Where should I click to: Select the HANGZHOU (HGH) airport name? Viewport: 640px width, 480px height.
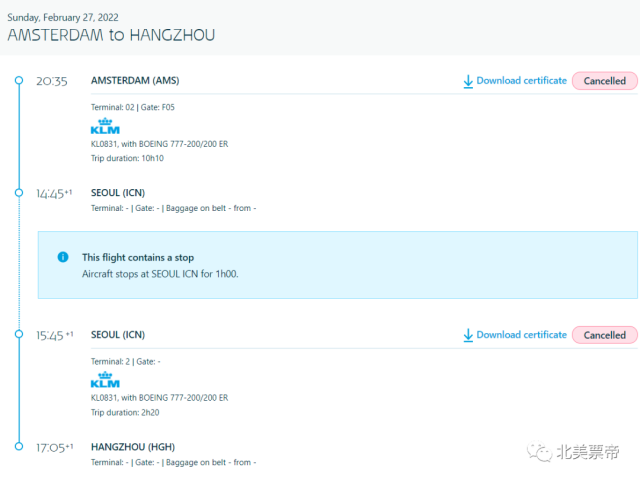pyautogui.click(x=133, y=446)
